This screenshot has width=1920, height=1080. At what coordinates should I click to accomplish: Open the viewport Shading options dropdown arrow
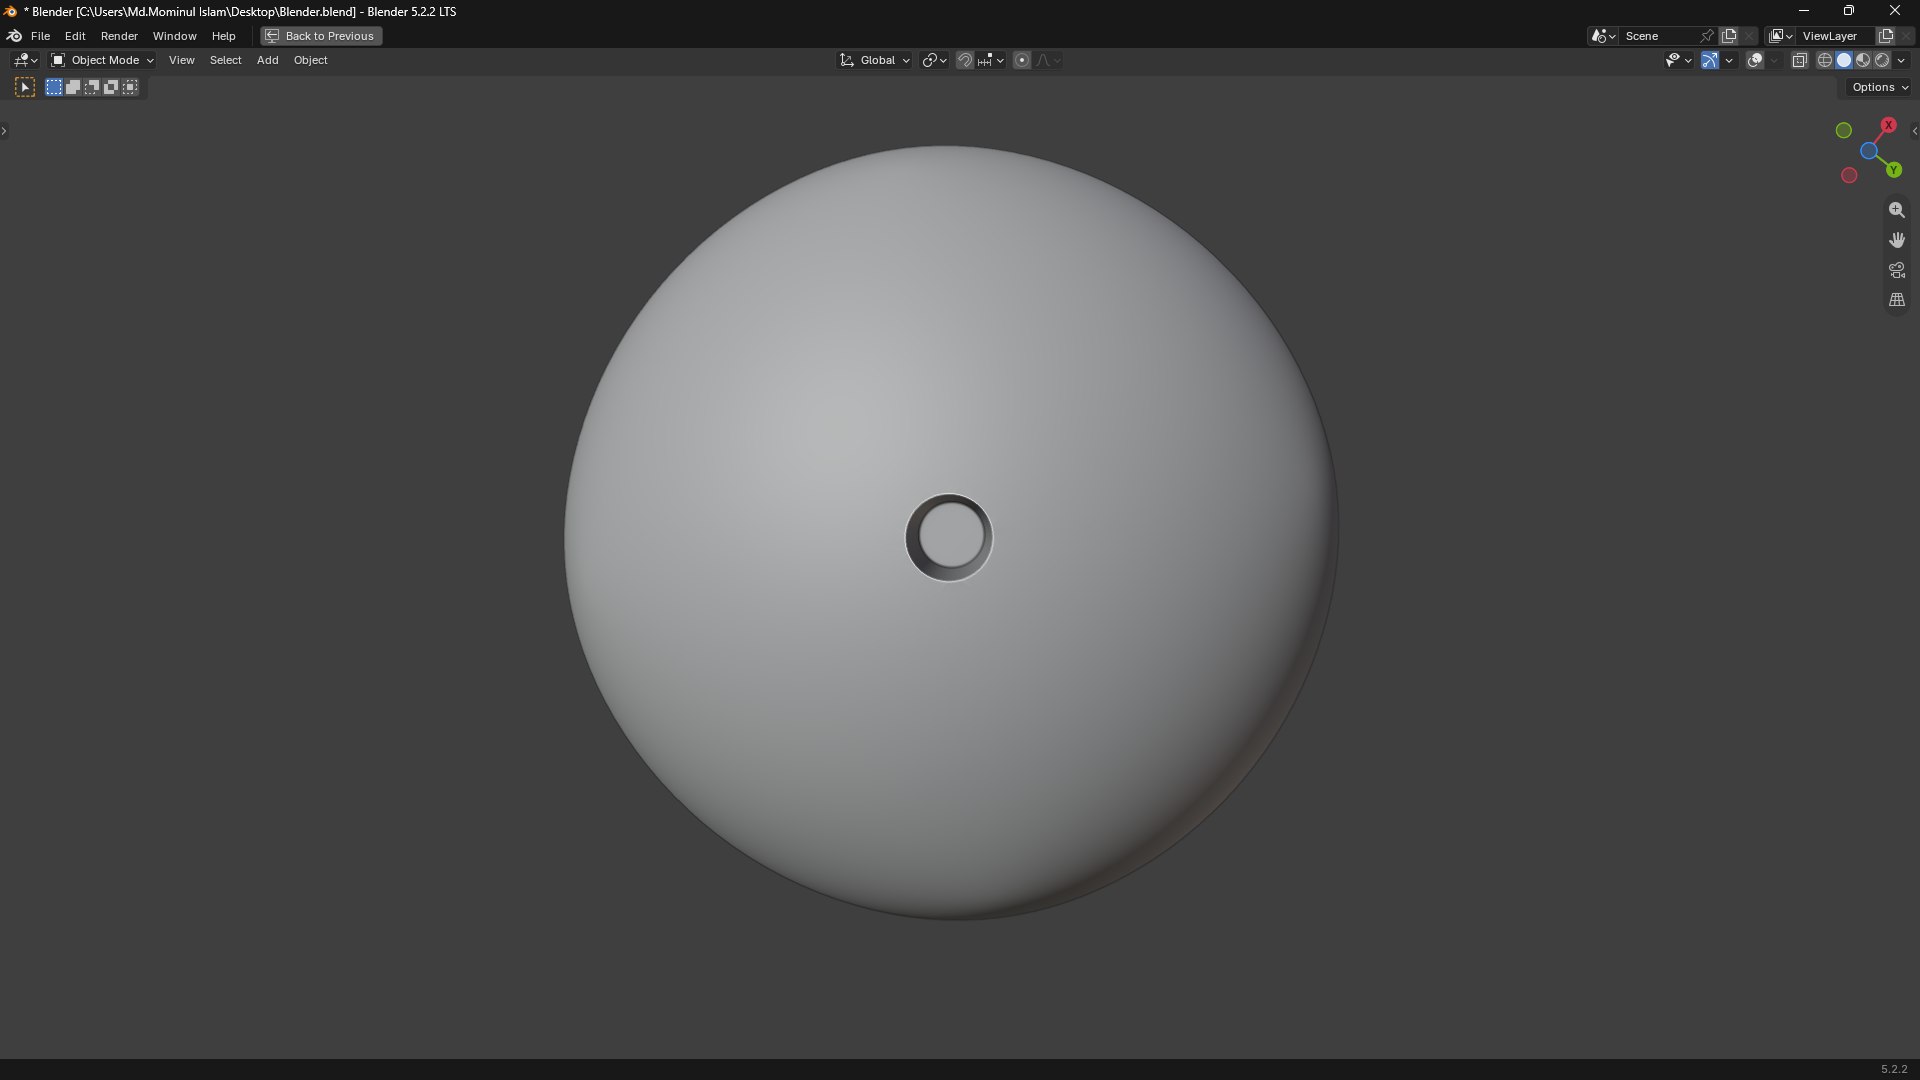coord(1902,61)
